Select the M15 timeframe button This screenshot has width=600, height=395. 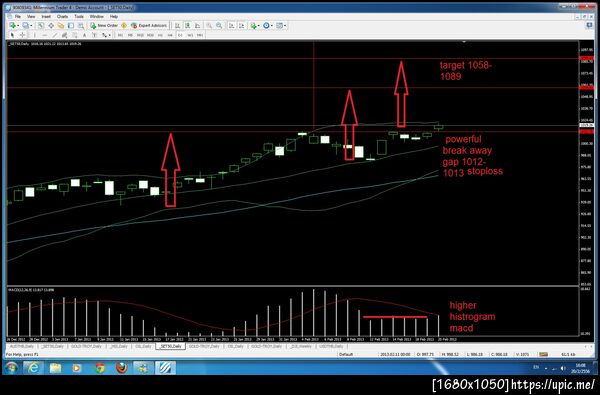pyautogui.click(x=140, y=35)
